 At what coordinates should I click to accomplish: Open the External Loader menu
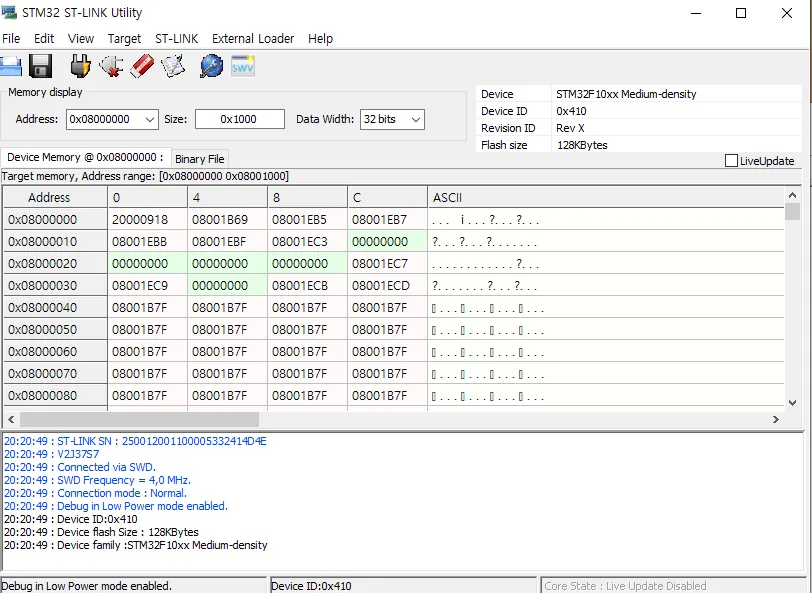pyautogui.click(x=253, y=39)
